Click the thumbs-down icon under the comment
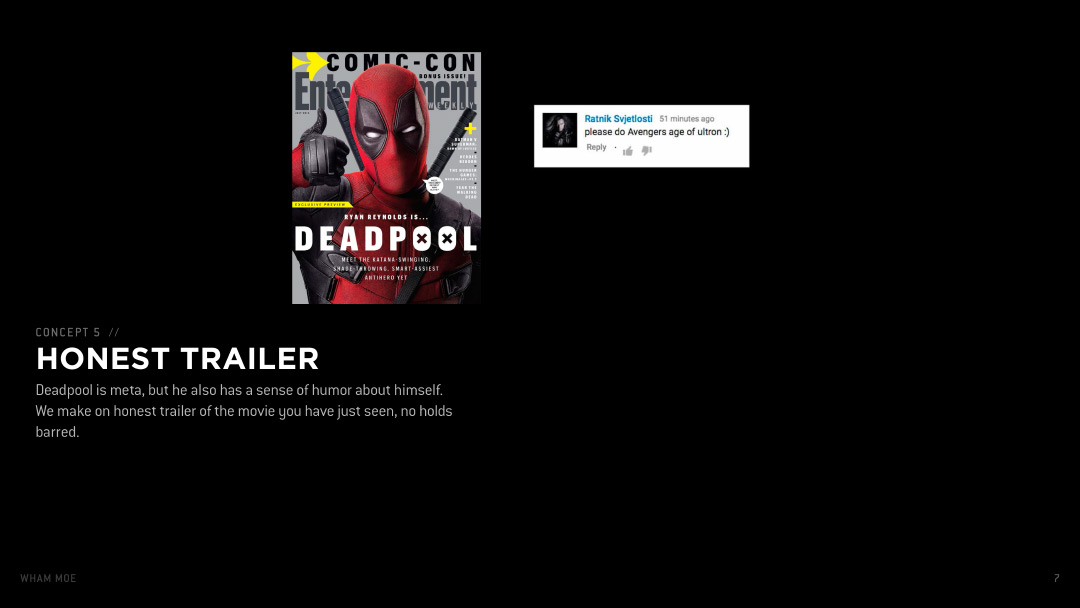 pyautogui.click(x=646, y=151)
